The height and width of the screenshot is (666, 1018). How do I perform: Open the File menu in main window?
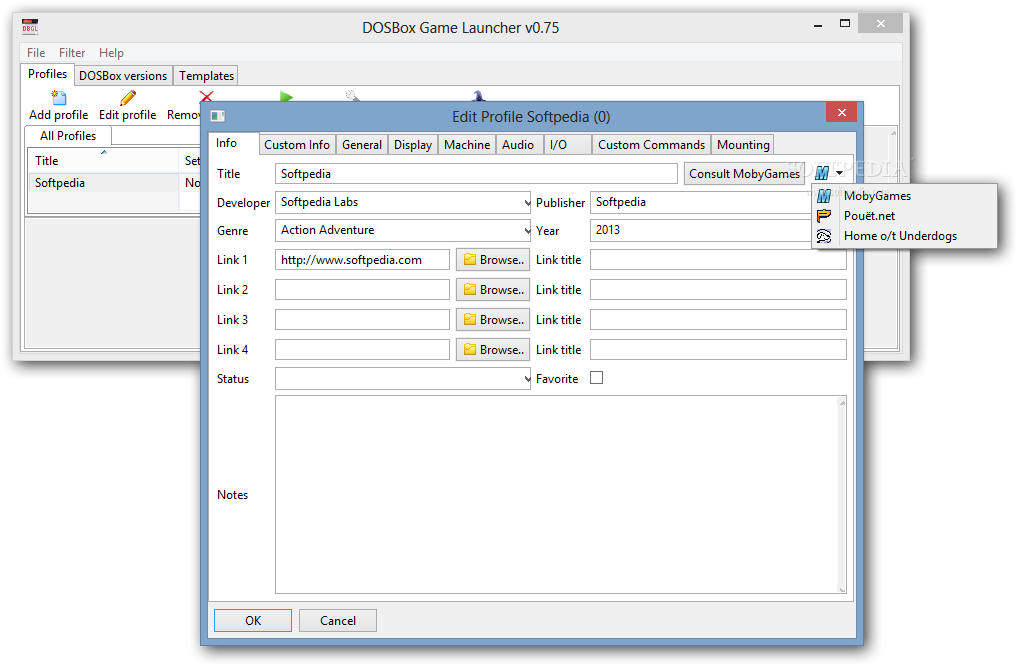(36, 53)
